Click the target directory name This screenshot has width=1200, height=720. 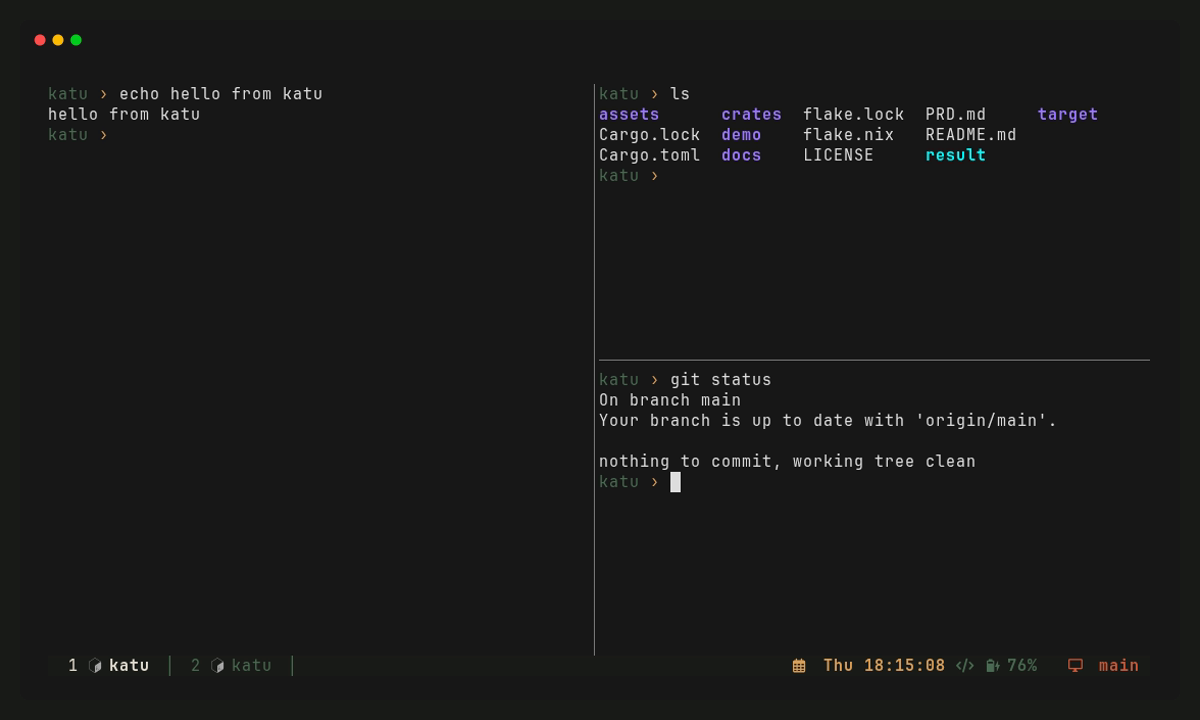[x=1067, y=115]
